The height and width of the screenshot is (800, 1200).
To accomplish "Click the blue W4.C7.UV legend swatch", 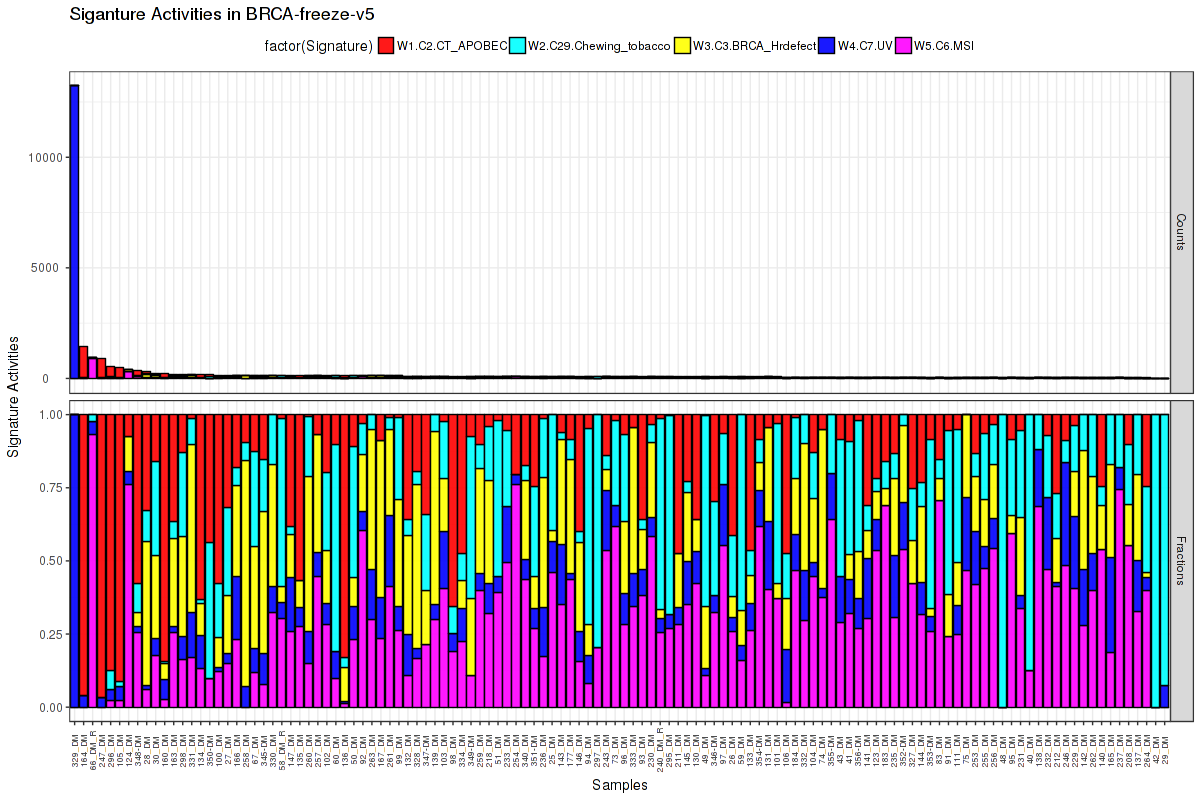I will click(x=826, y=45).
